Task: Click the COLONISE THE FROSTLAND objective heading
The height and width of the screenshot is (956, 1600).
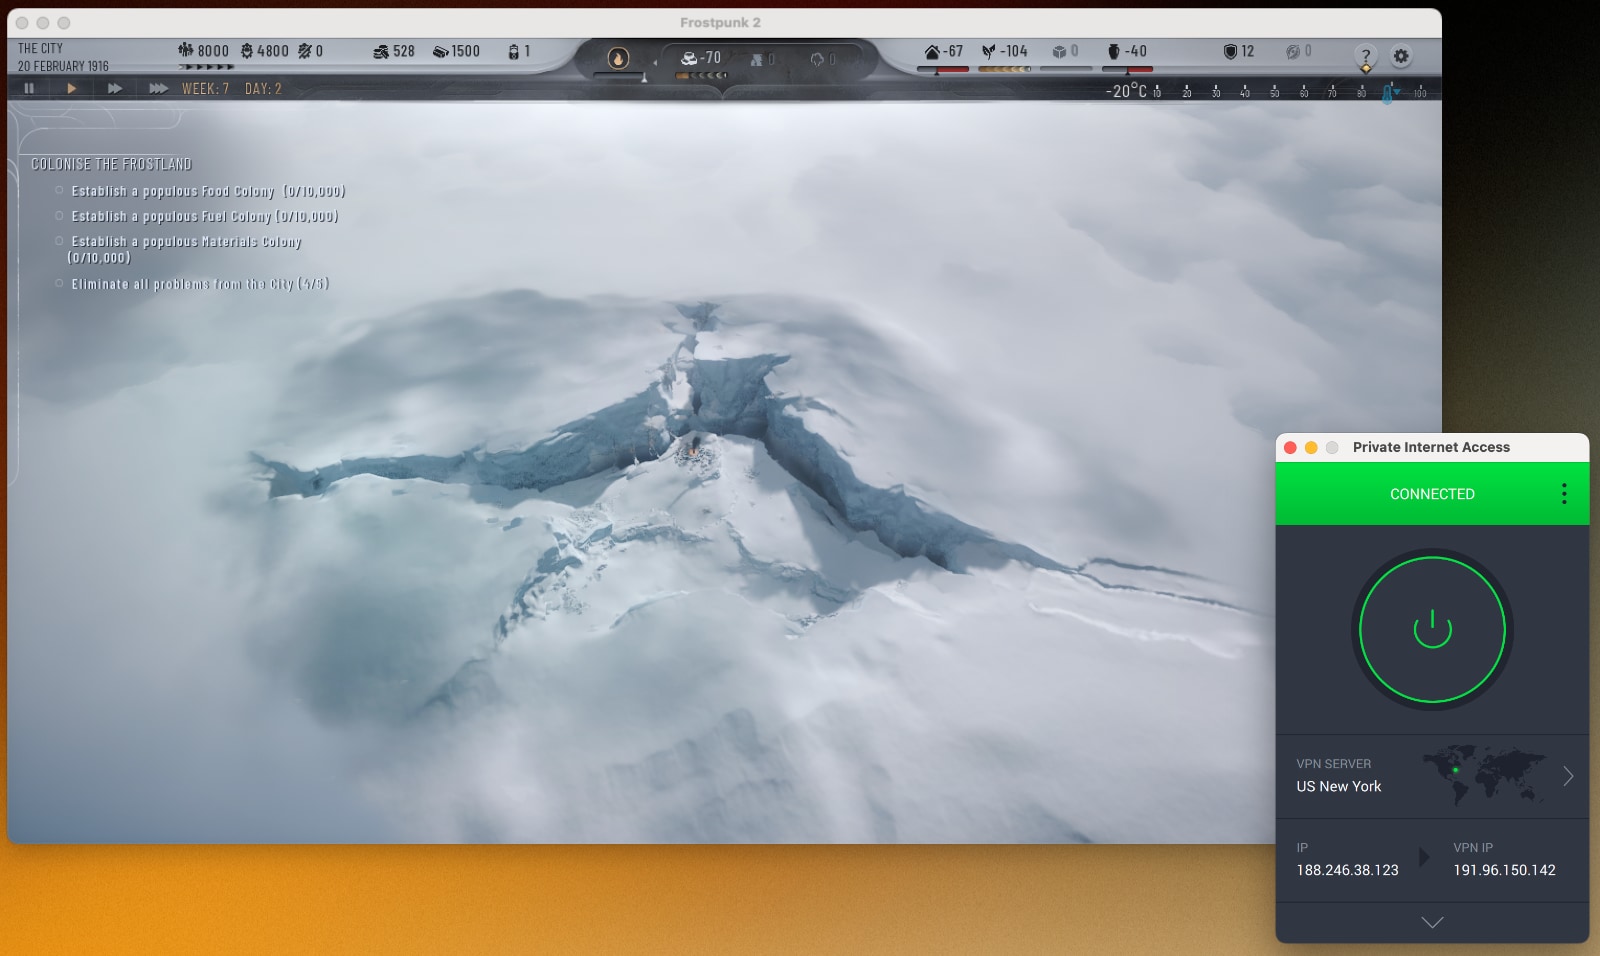Action: [x=111, y=164]
